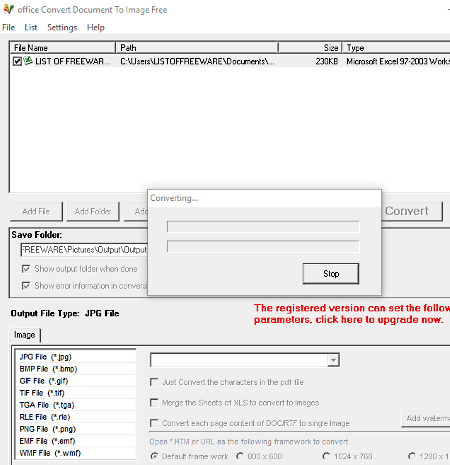Click the Excel file icon beside LIST OF FREEWAR
The width and height of the screenshot is (450, 465).
(28, 61)
